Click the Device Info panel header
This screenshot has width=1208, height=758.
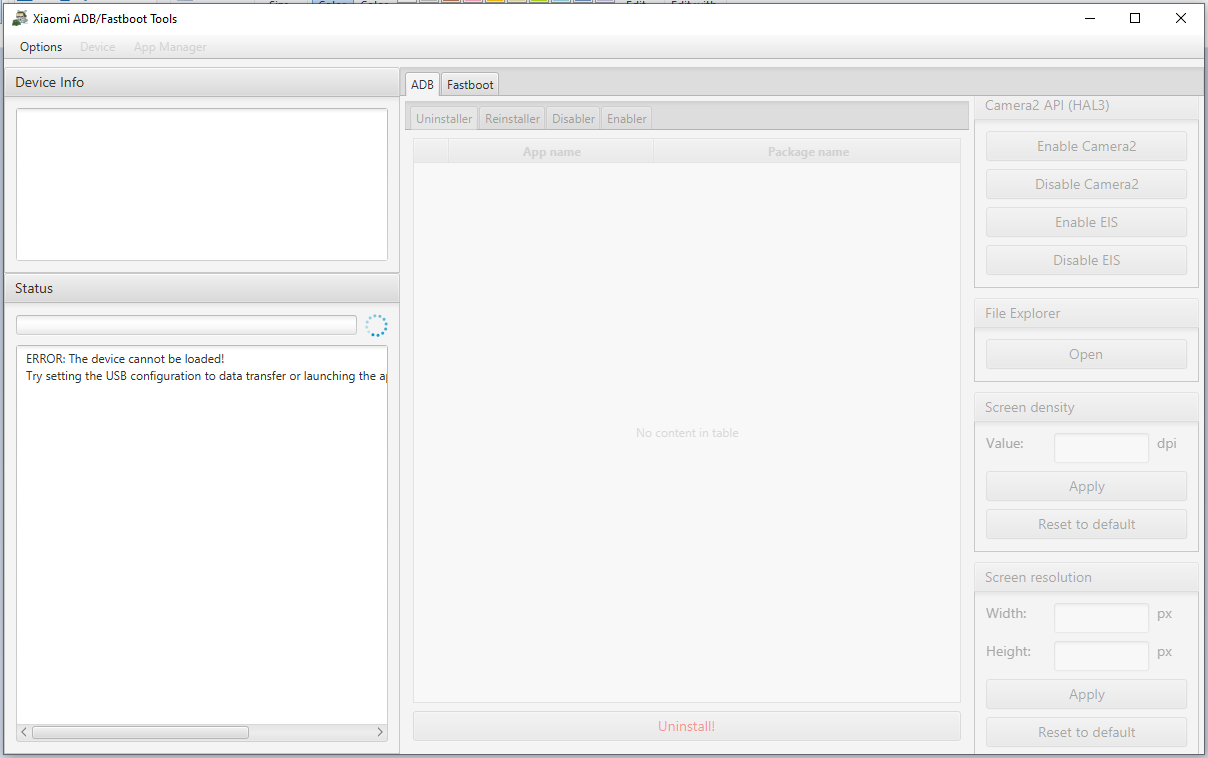click(x=202, y=83)
